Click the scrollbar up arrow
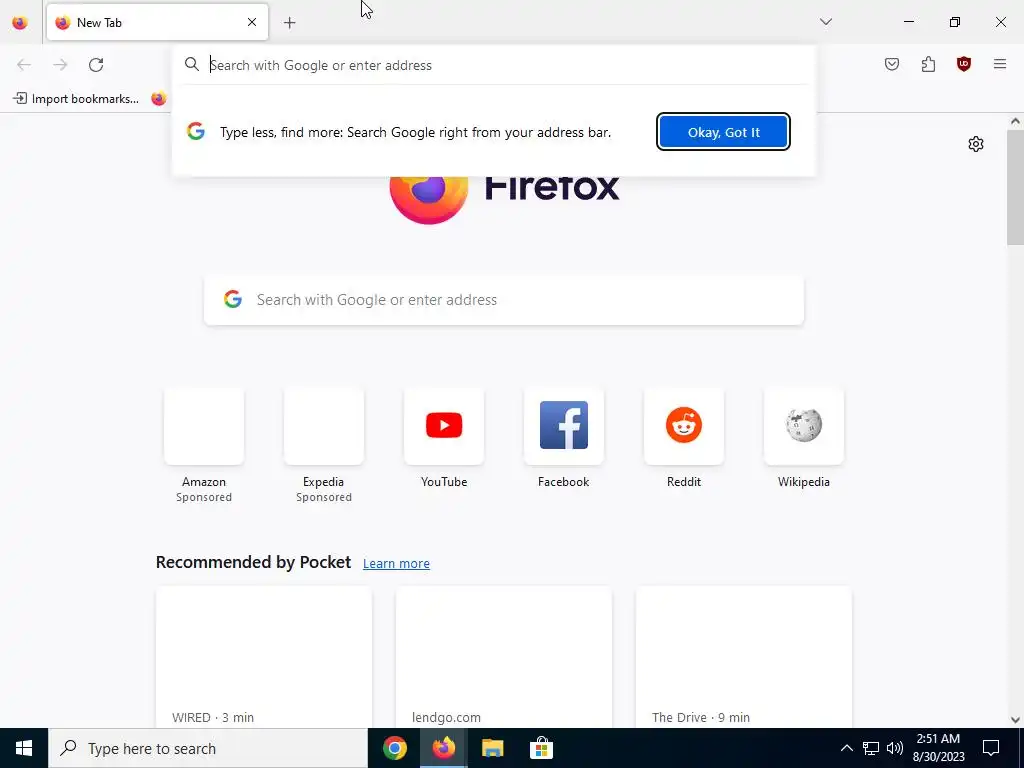Image resolution: width=1024 pixels, height=768 pixels. (x=1015, y=121)
